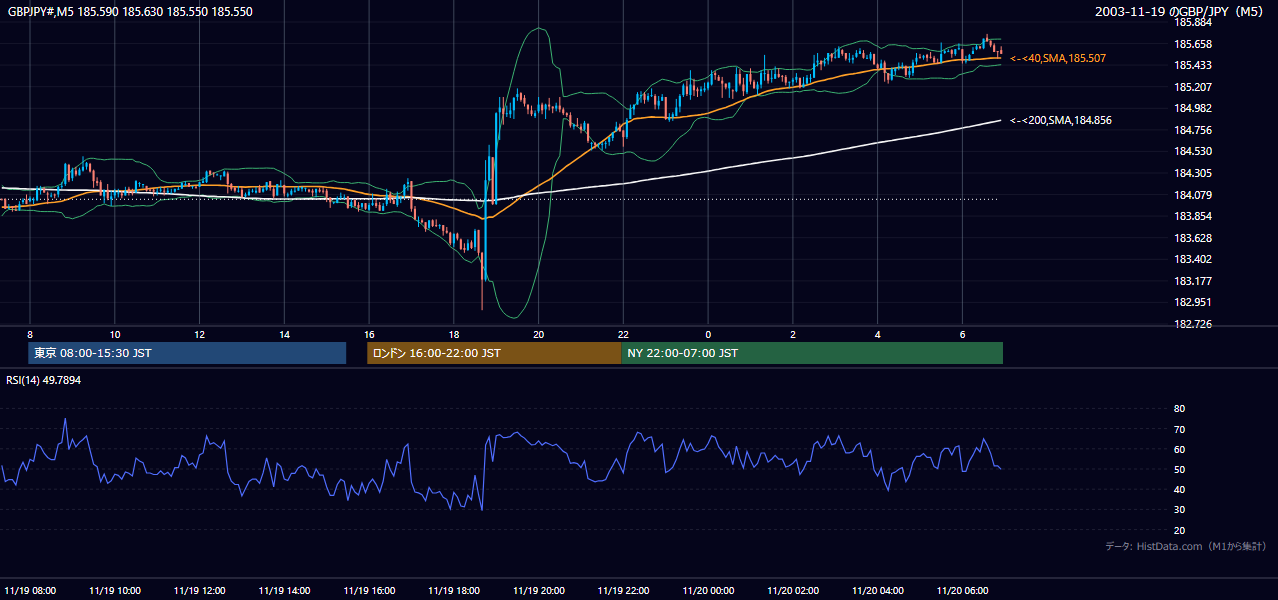The height and width of the screenshot is (600, 1278).
Task: Click the hour label 22 on time axis
Action: [623, 334]
